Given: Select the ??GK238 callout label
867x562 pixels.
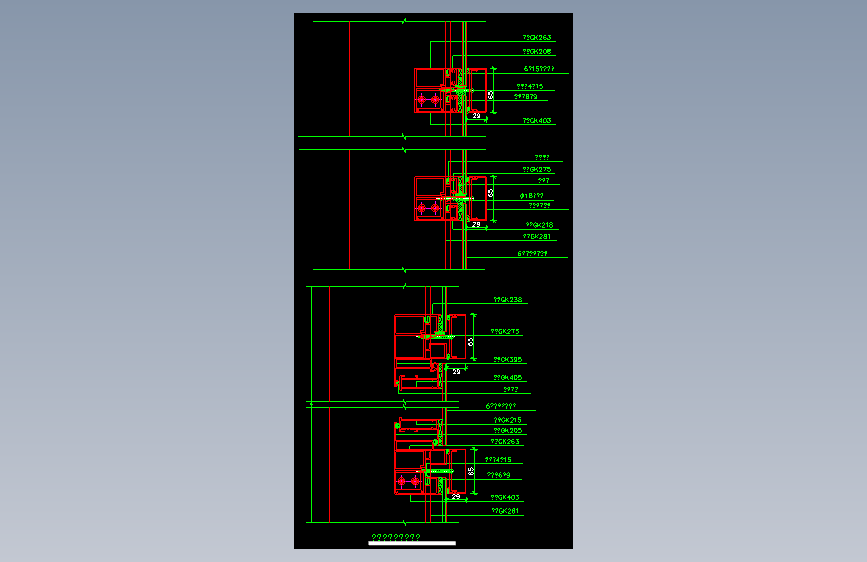Looking at the screenshot, I should pyautogui.click(x=508, y=300).
